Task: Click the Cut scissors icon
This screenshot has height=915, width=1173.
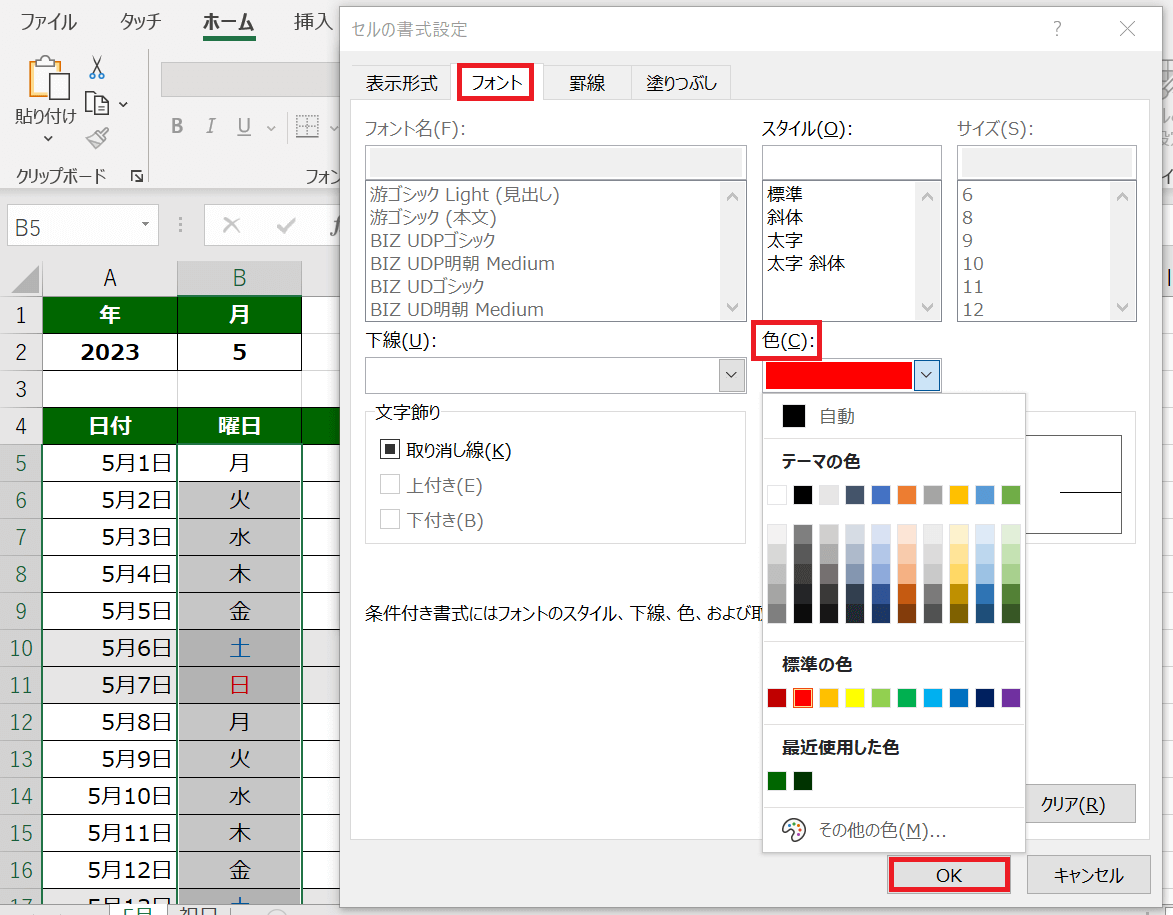Action: 97,67
